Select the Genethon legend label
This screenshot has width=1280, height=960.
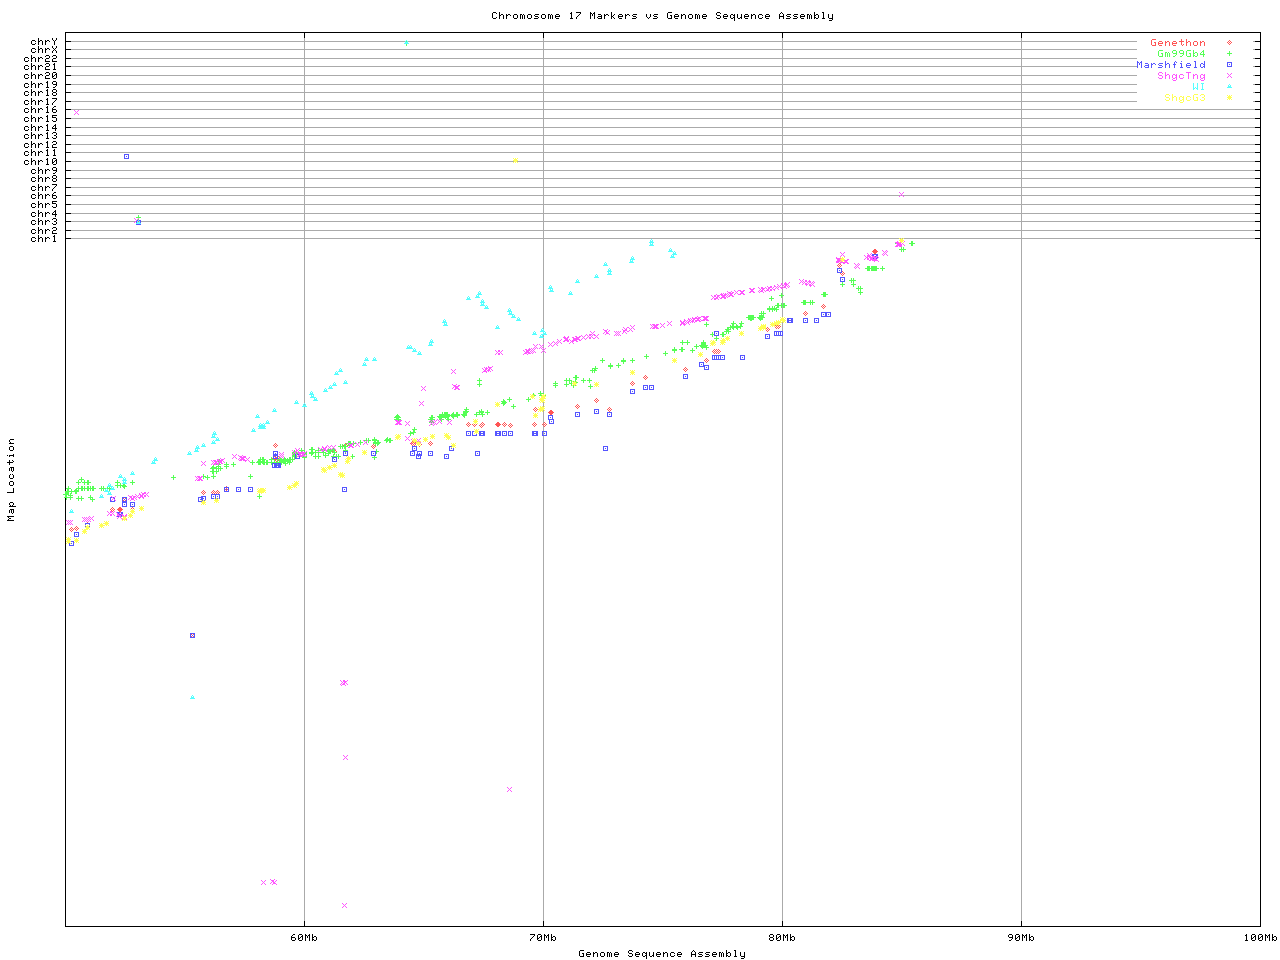click(1177, 43)
